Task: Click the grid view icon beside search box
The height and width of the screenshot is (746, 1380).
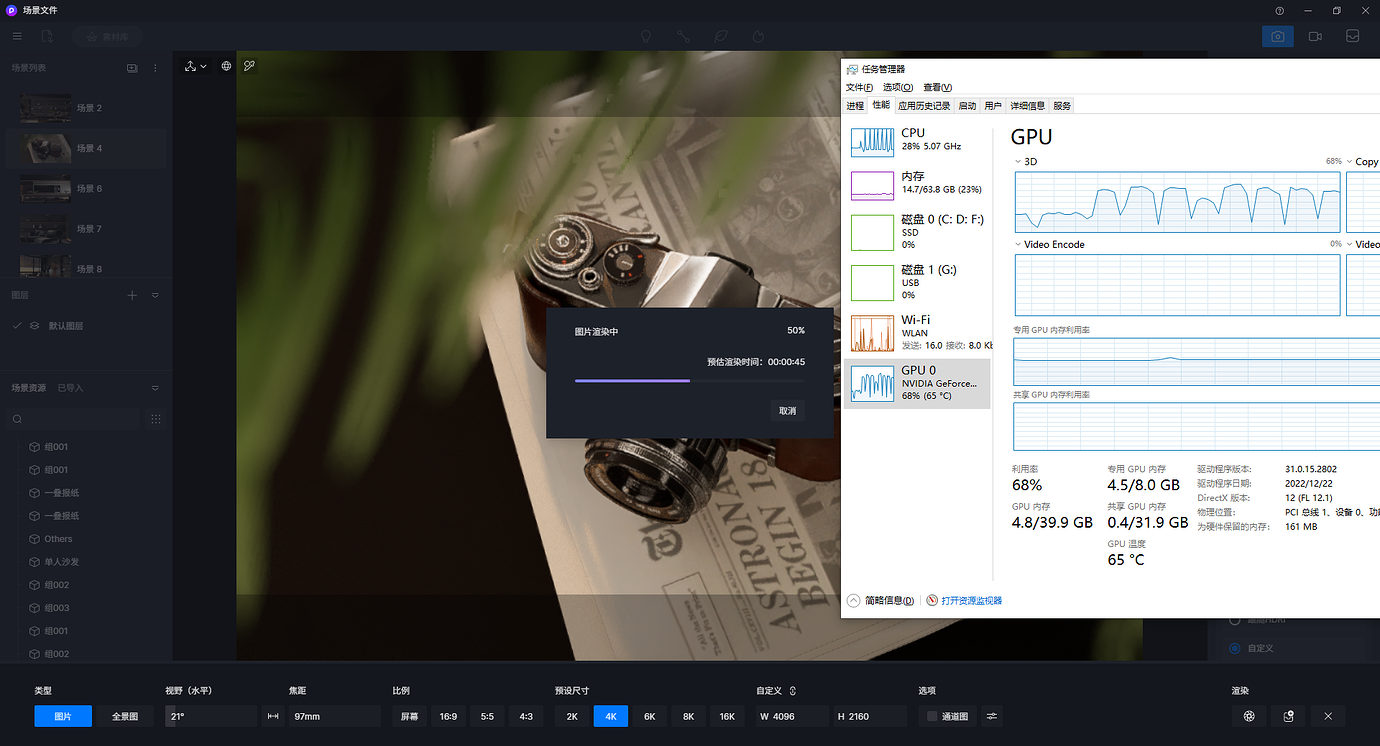Action: [155, 419]
